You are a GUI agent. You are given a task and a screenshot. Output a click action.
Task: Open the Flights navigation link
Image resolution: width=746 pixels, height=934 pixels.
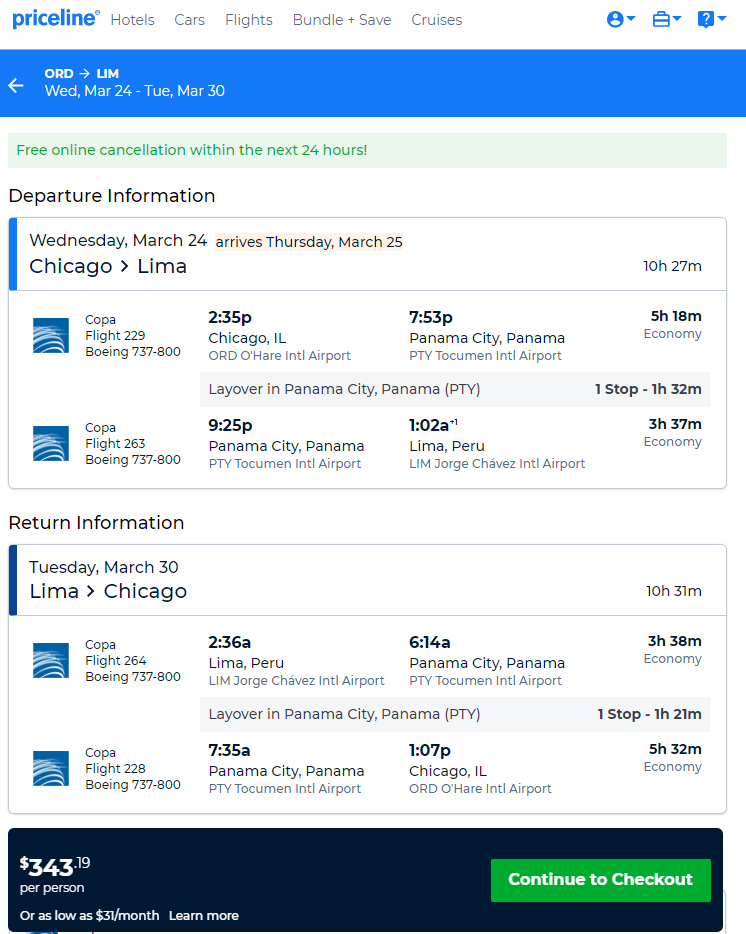[x=248, y=20]
